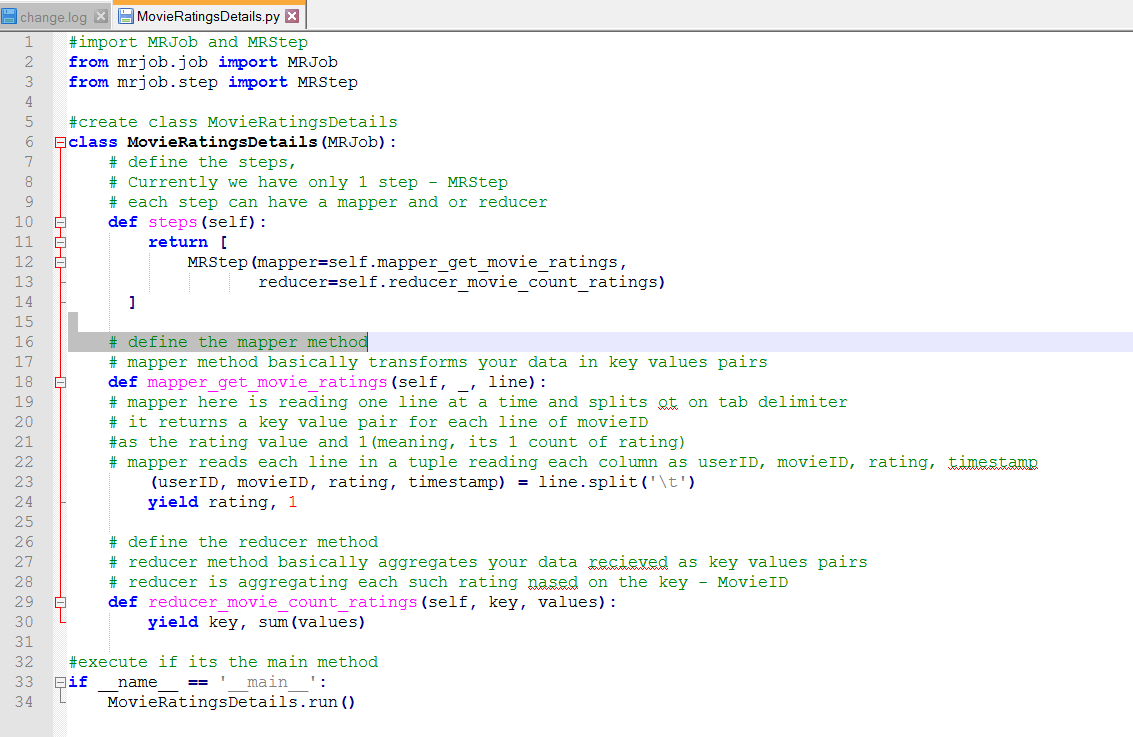The image size is (1133, 737).
Task: Close the MovieRatingsDetails.py tab
Action: (292, 16)
